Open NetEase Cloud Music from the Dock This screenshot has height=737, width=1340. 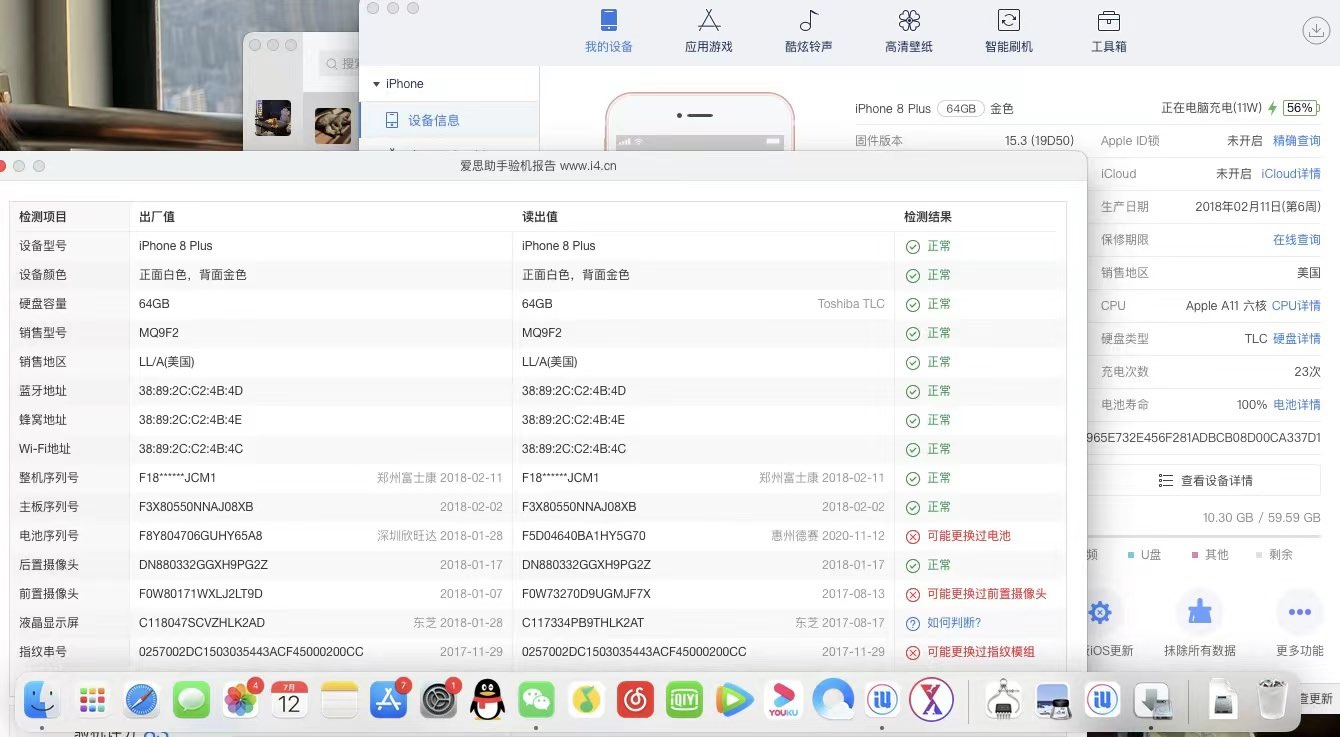[635, 700]
